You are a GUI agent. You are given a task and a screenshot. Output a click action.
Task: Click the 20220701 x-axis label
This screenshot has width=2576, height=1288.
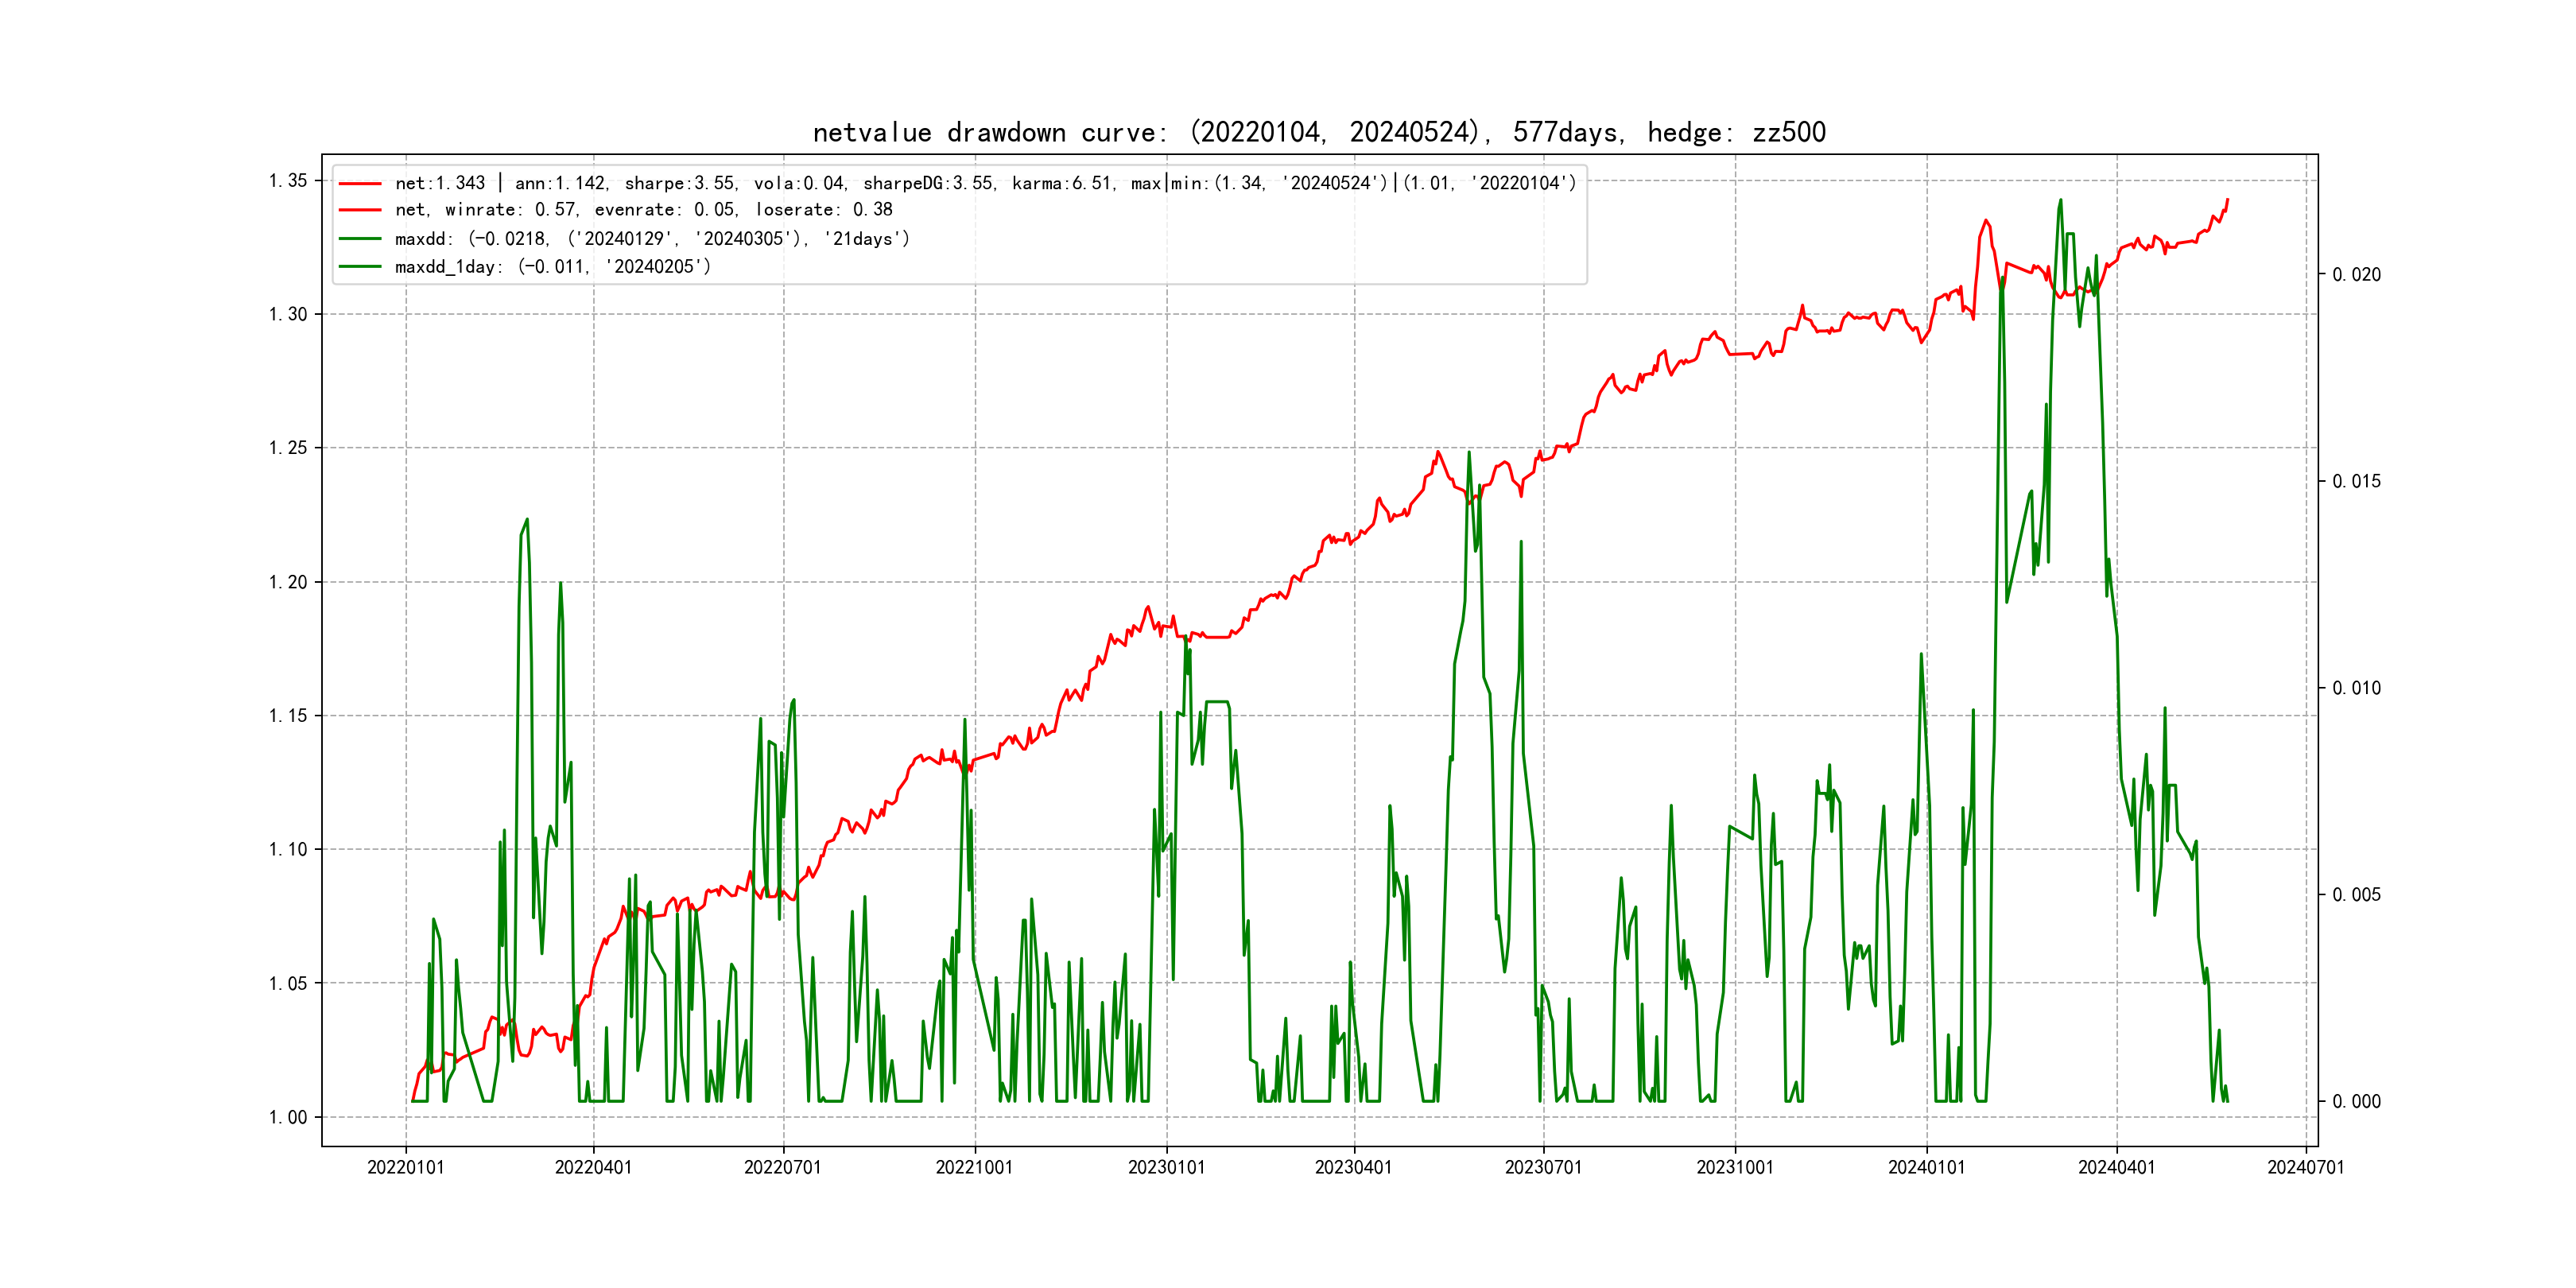point(782,1168)
